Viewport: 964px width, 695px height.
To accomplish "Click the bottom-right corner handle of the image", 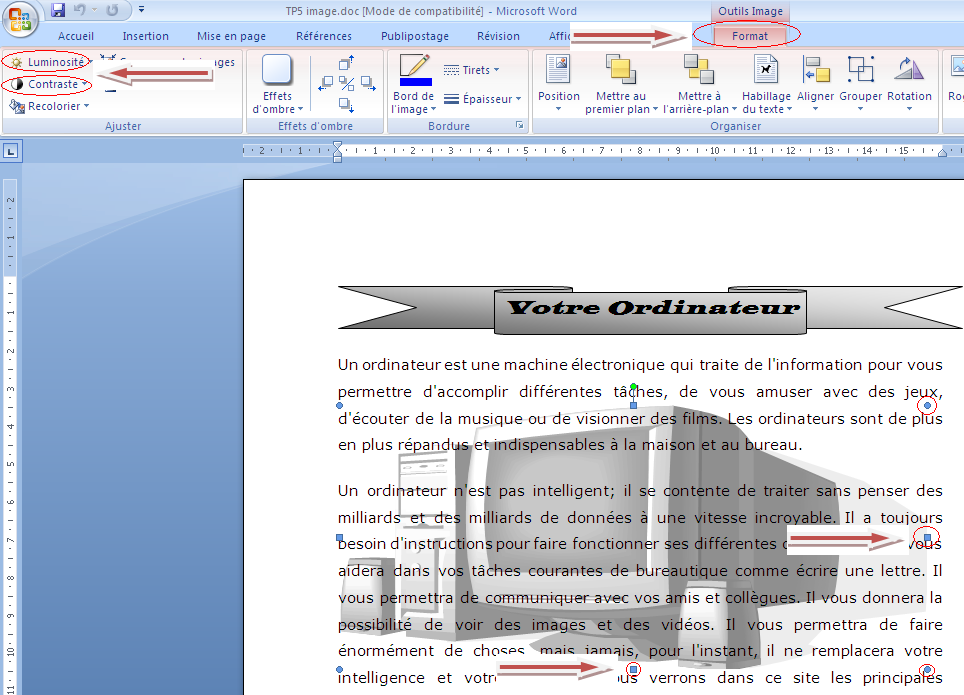I will coord(927,669).
